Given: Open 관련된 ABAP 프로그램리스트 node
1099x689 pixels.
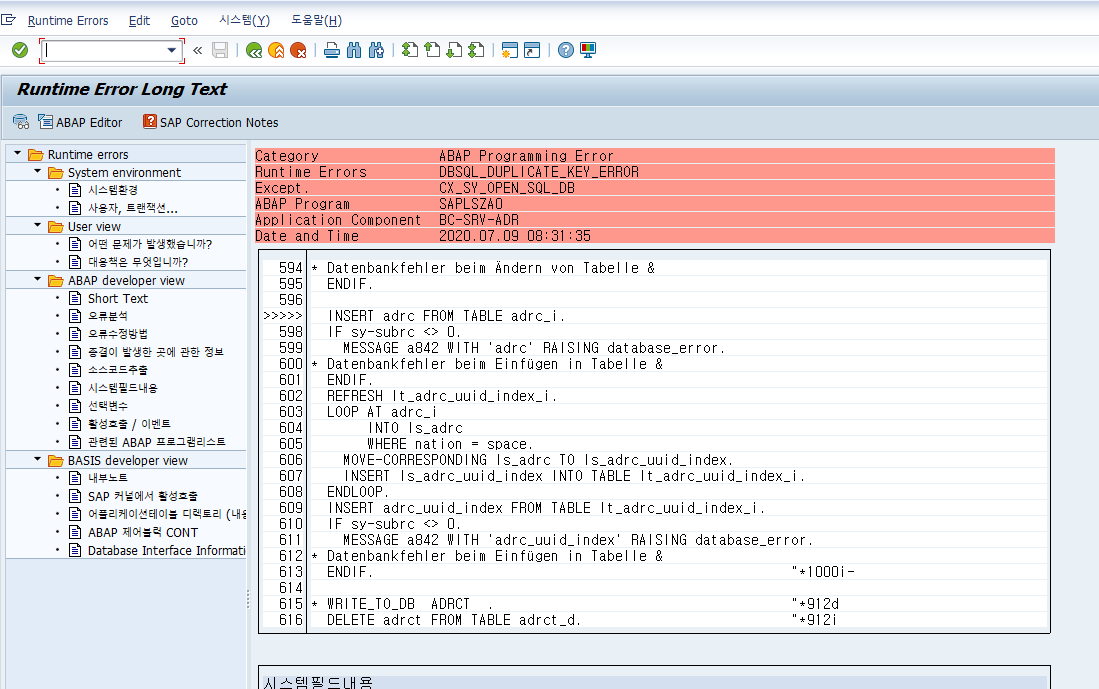Looking at the screenshot, I should pyautogui.click(x=156, y=442).
